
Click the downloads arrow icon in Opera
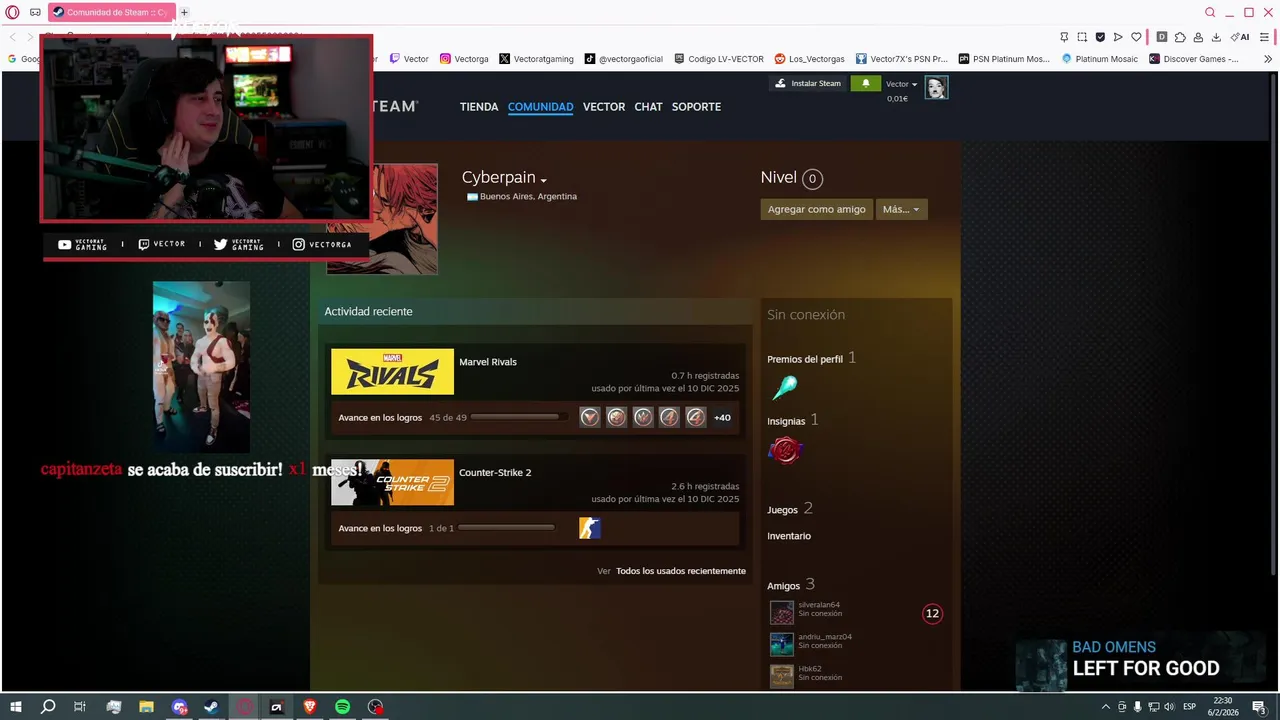click(1216, 37)
